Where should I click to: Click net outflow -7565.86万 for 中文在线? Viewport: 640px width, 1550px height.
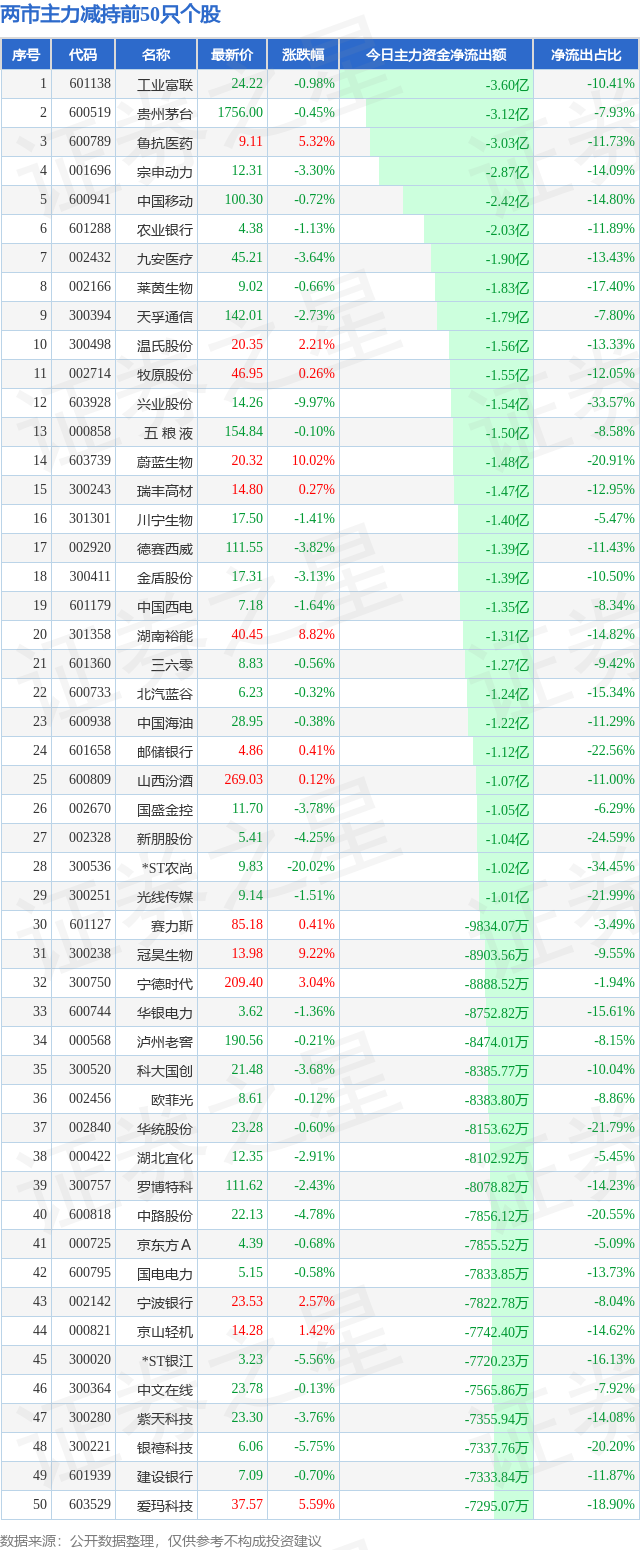click(497, 1390)
